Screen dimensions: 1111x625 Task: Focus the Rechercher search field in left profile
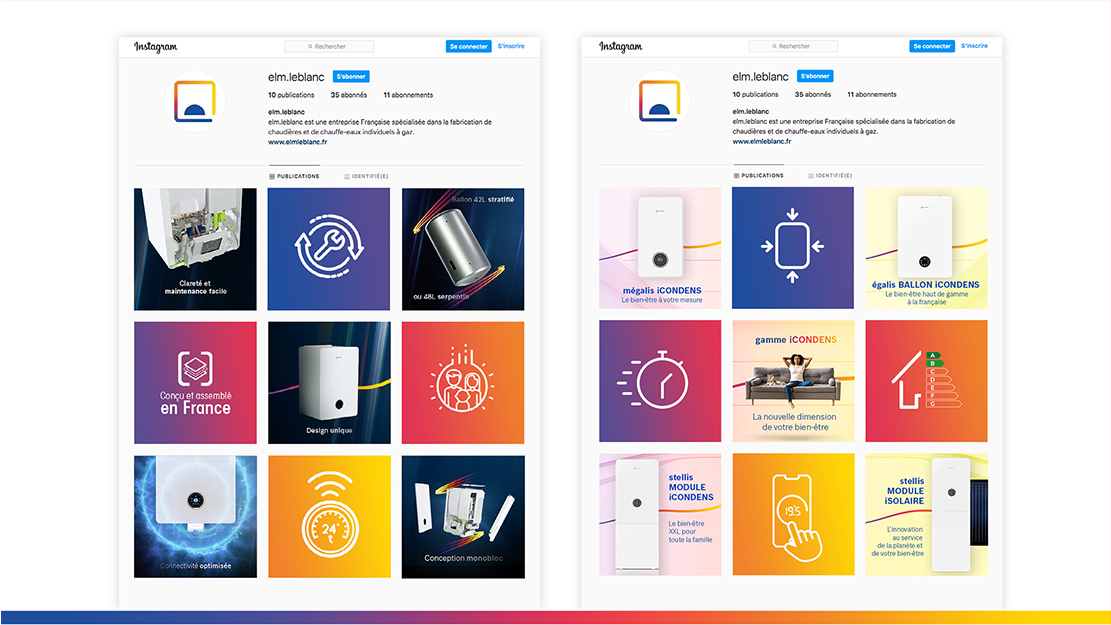click(329, 46)
